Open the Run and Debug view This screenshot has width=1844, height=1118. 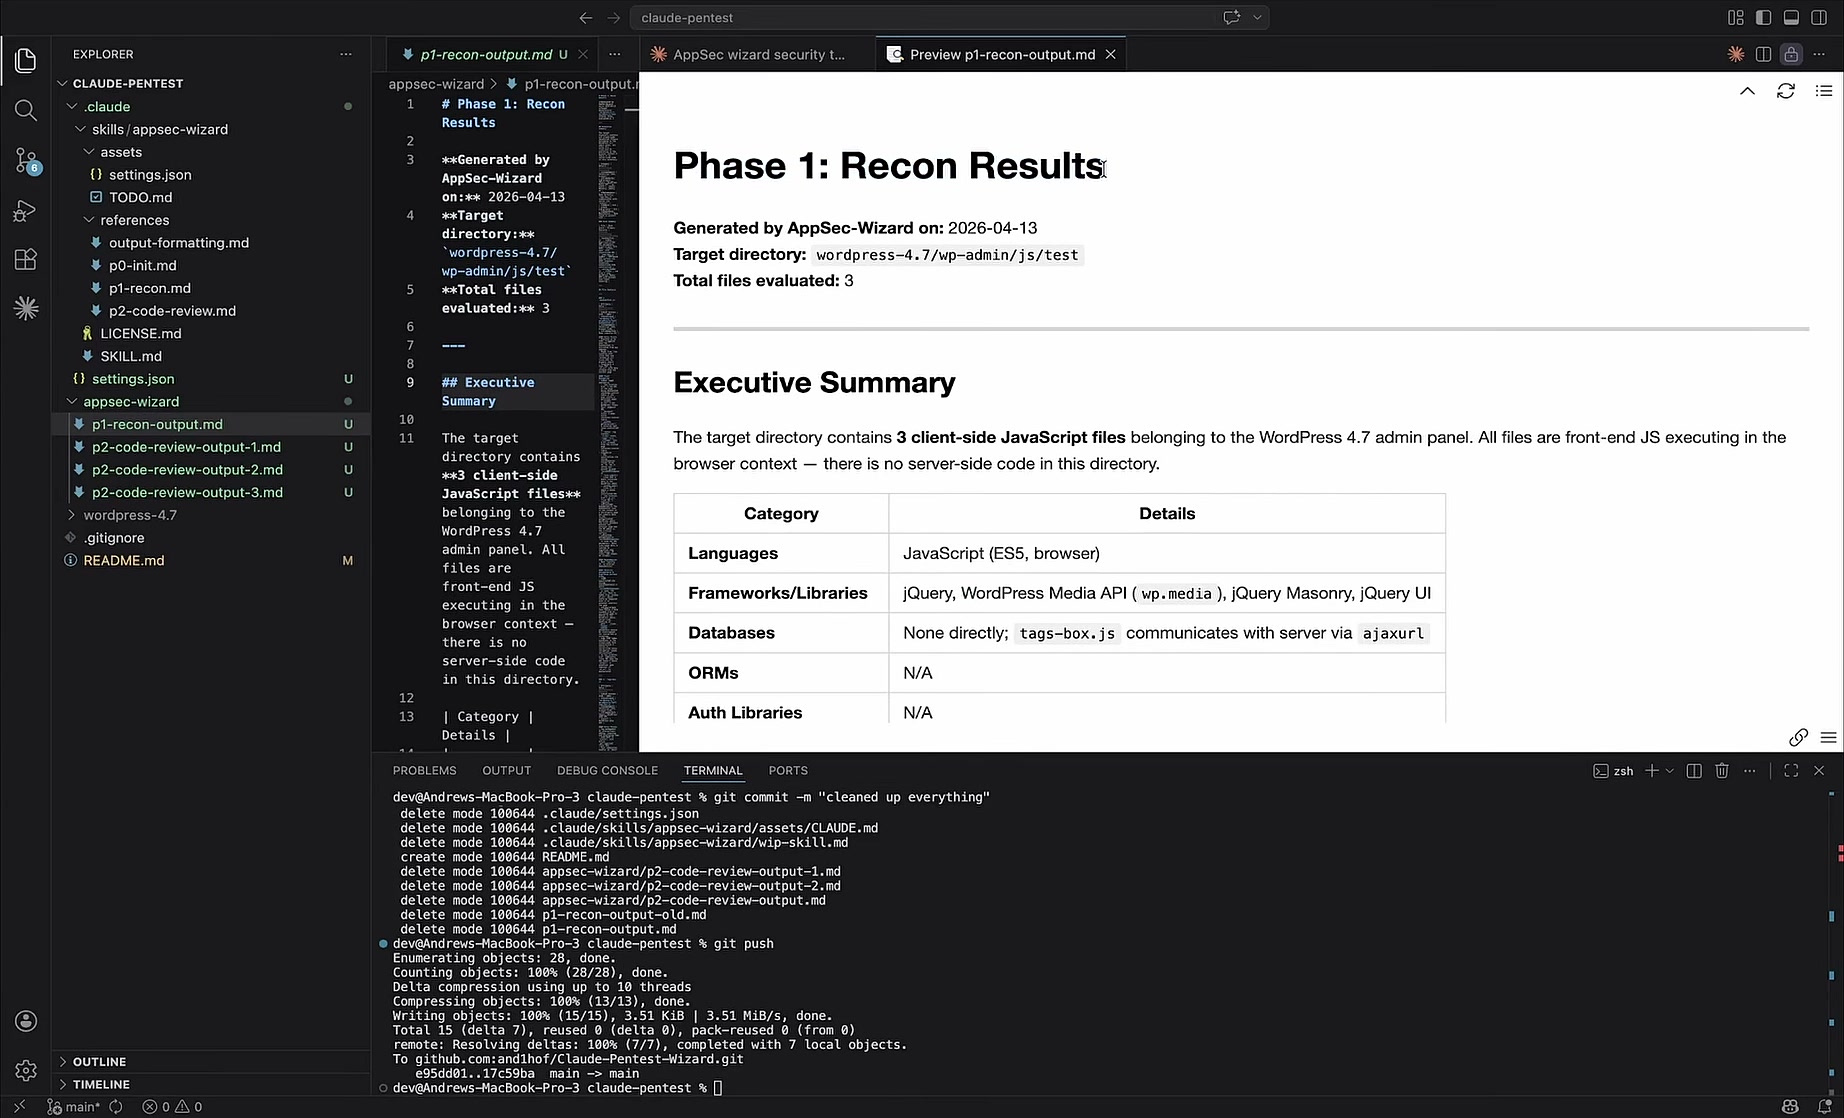[26, 210]
